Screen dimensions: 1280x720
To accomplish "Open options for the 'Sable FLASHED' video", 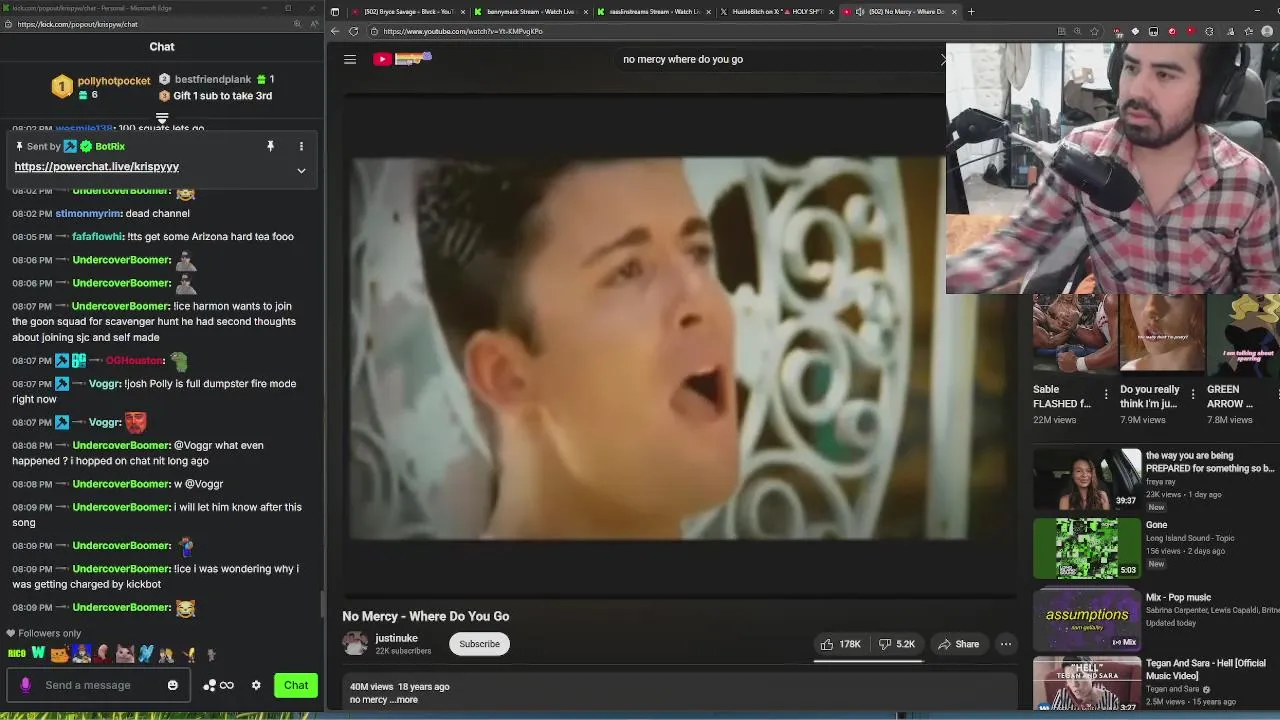I will click(x=1106, y=394).
